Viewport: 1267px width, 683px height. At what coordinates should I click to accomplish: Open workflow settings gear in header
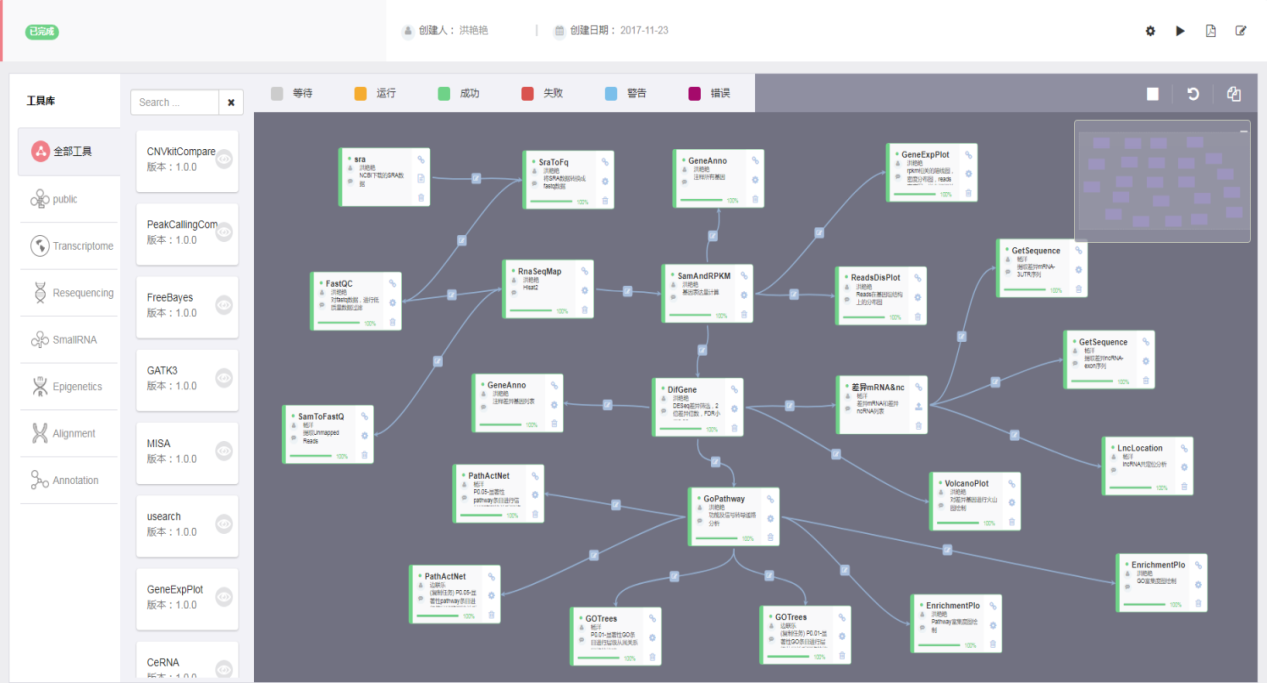[1150, 31]
